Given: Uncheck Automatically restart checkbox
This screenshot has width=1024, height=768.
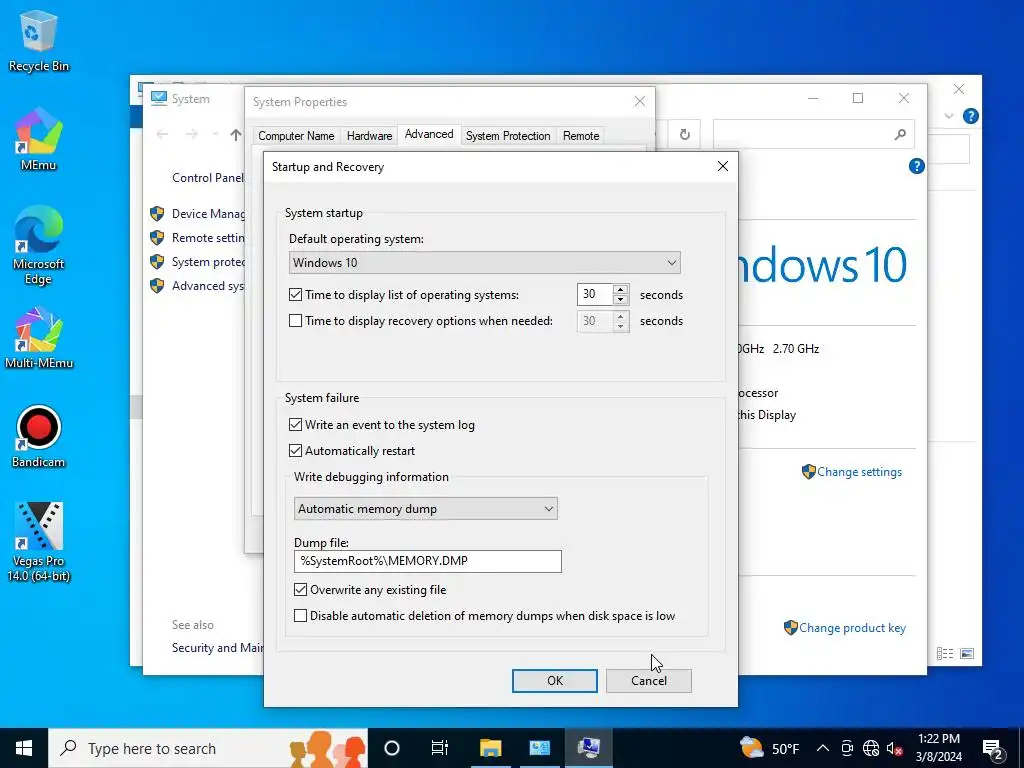Looking at the screenshot, I should (x=295, y=451).
